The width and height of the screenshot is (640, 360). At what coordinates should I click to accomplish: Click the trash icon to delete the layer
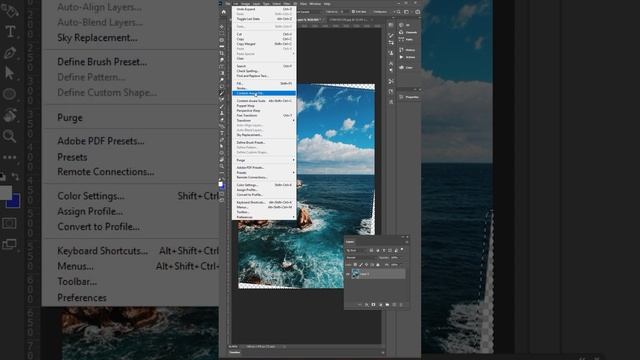tap(401, 305)
